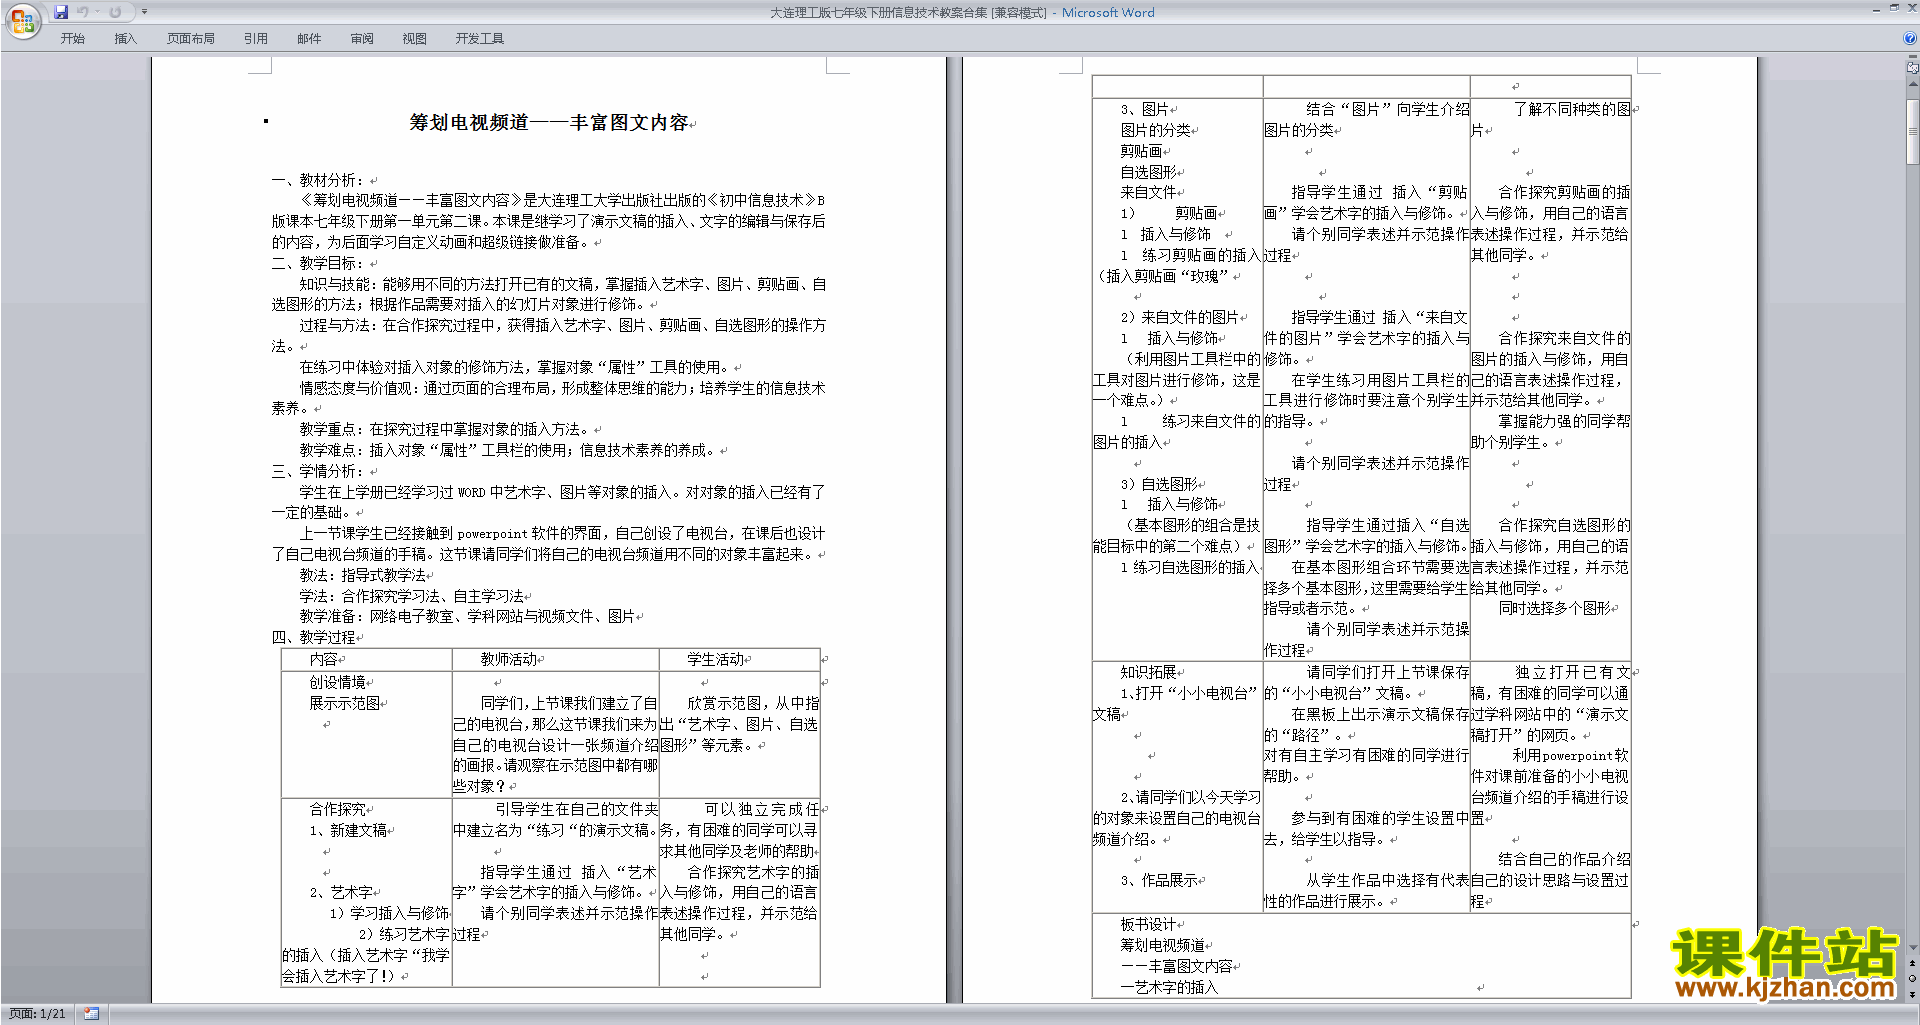This screenshot has width=1920, height=1025.
Task: Open the Word Help question mark icon
Action: tap(1910, 38)
